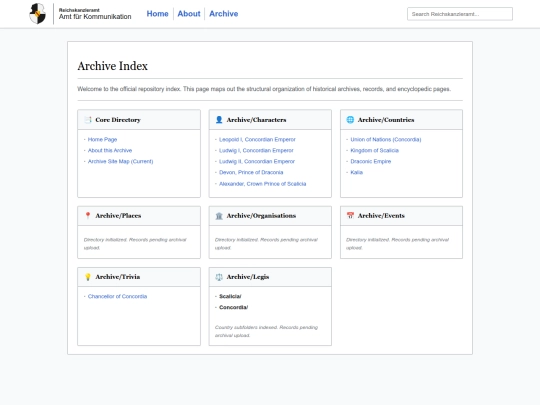Open Union of Nations (Concordia) link
The width and height of the screenshot is (540, 405).
point(386,139)
